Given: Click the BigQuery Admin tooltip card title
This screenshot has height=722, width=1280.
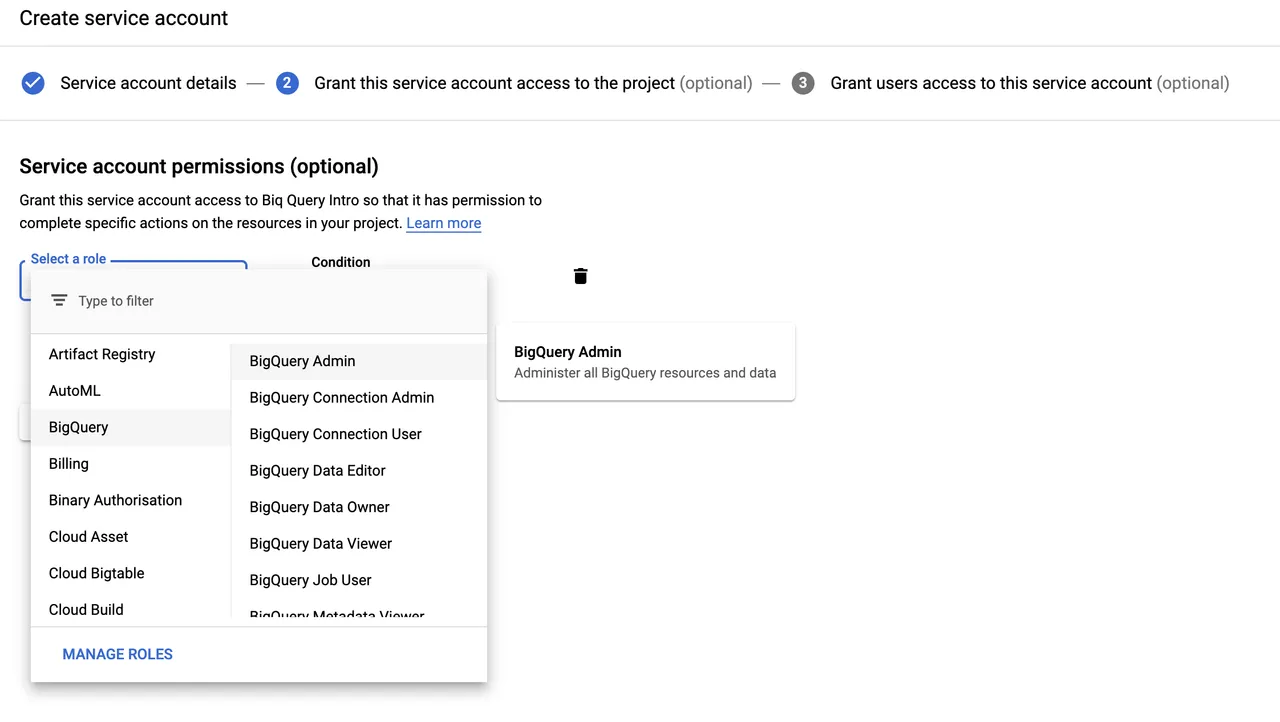Looking at the screenshot, I should [x=568, y=352].
